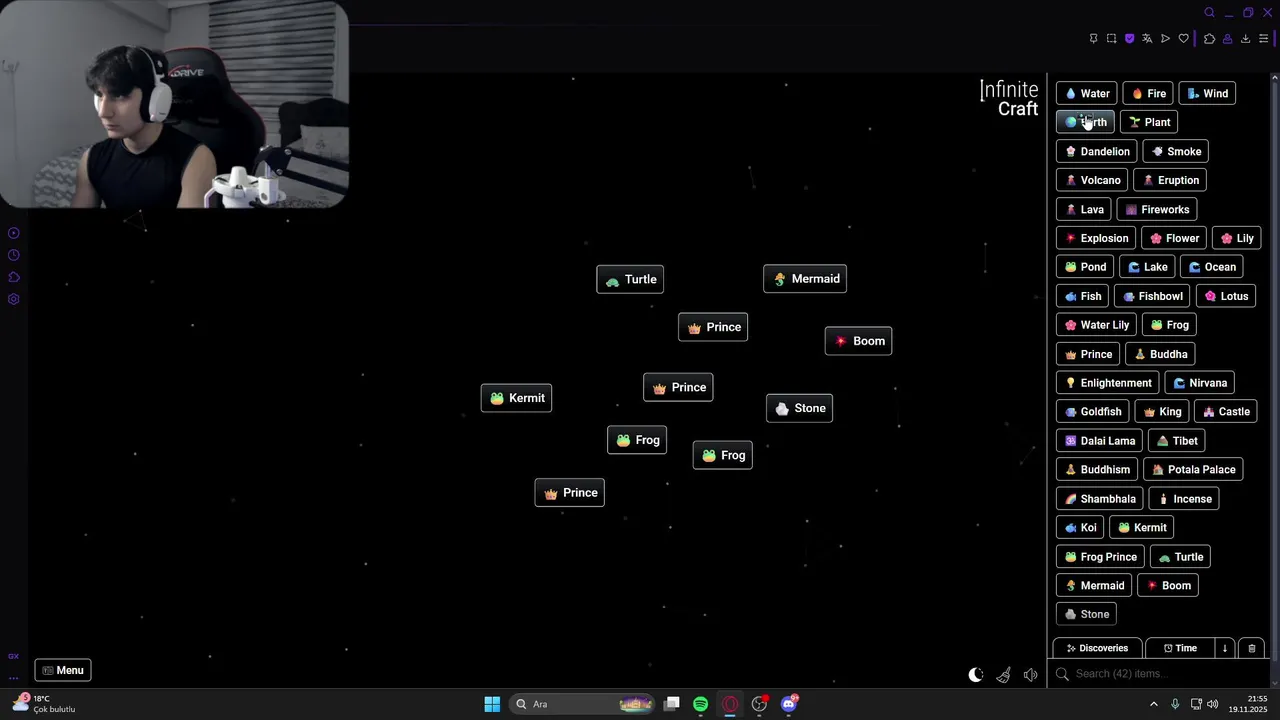
Task: Pick Dandelion from sidebar list
Action: 1097,151
